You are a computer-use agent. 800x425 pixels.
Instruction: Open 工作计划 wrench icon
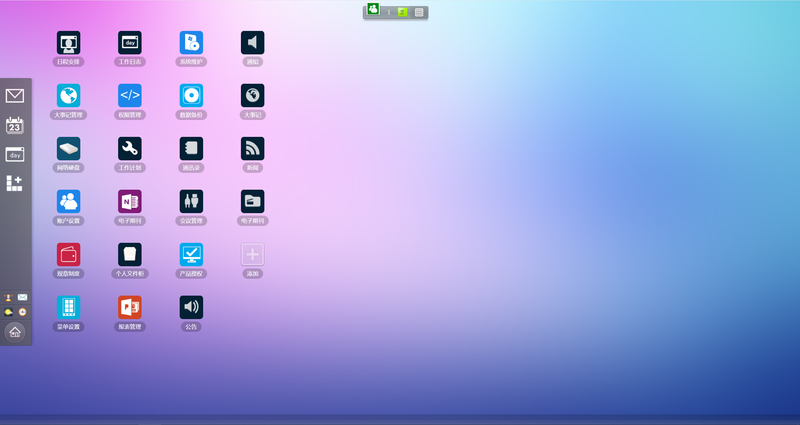click(x=130, y=148)
